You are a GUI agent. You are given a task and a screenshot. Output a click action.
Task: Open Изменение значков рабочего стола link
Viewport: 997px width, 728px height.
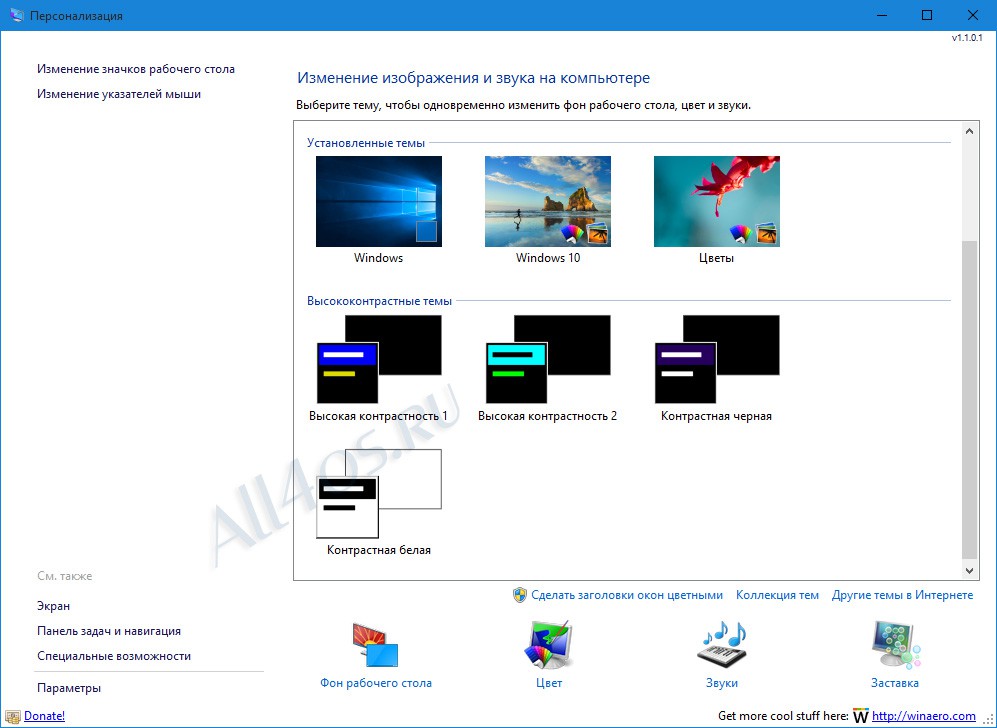(135, 69)
